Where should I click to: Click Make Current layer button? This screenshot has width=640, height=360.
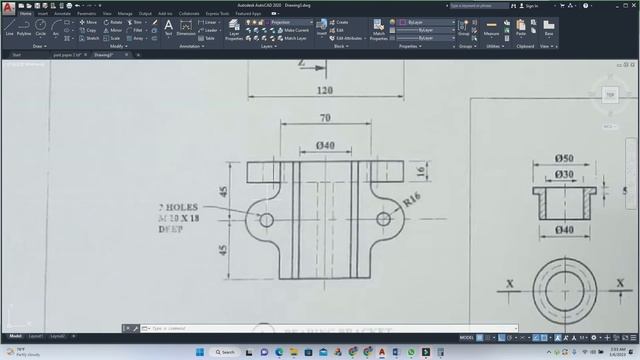[293, 30]
